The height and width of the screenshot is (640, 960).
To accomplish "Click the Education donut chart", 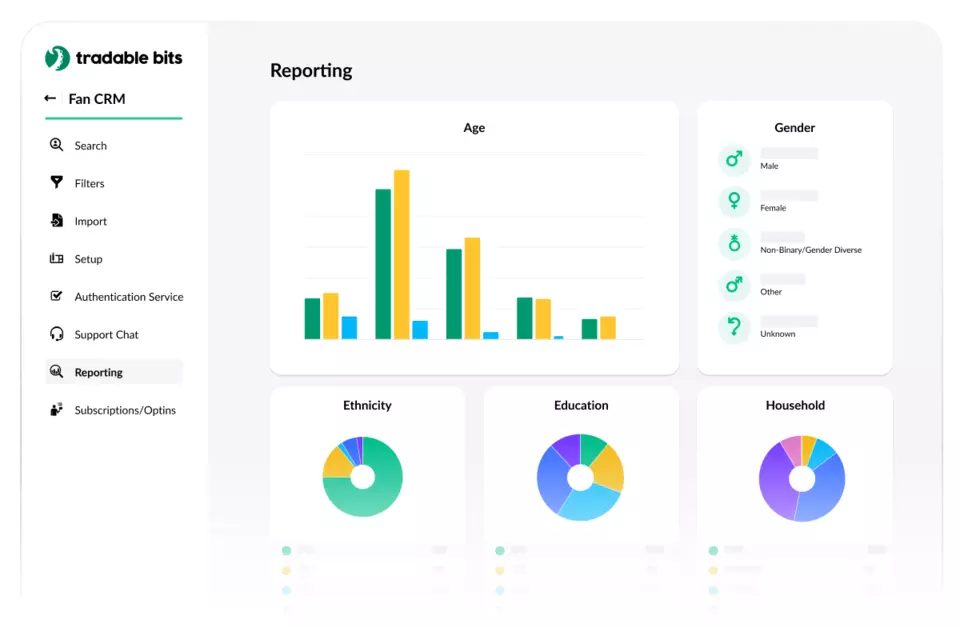I will click(x=580, y=477).
